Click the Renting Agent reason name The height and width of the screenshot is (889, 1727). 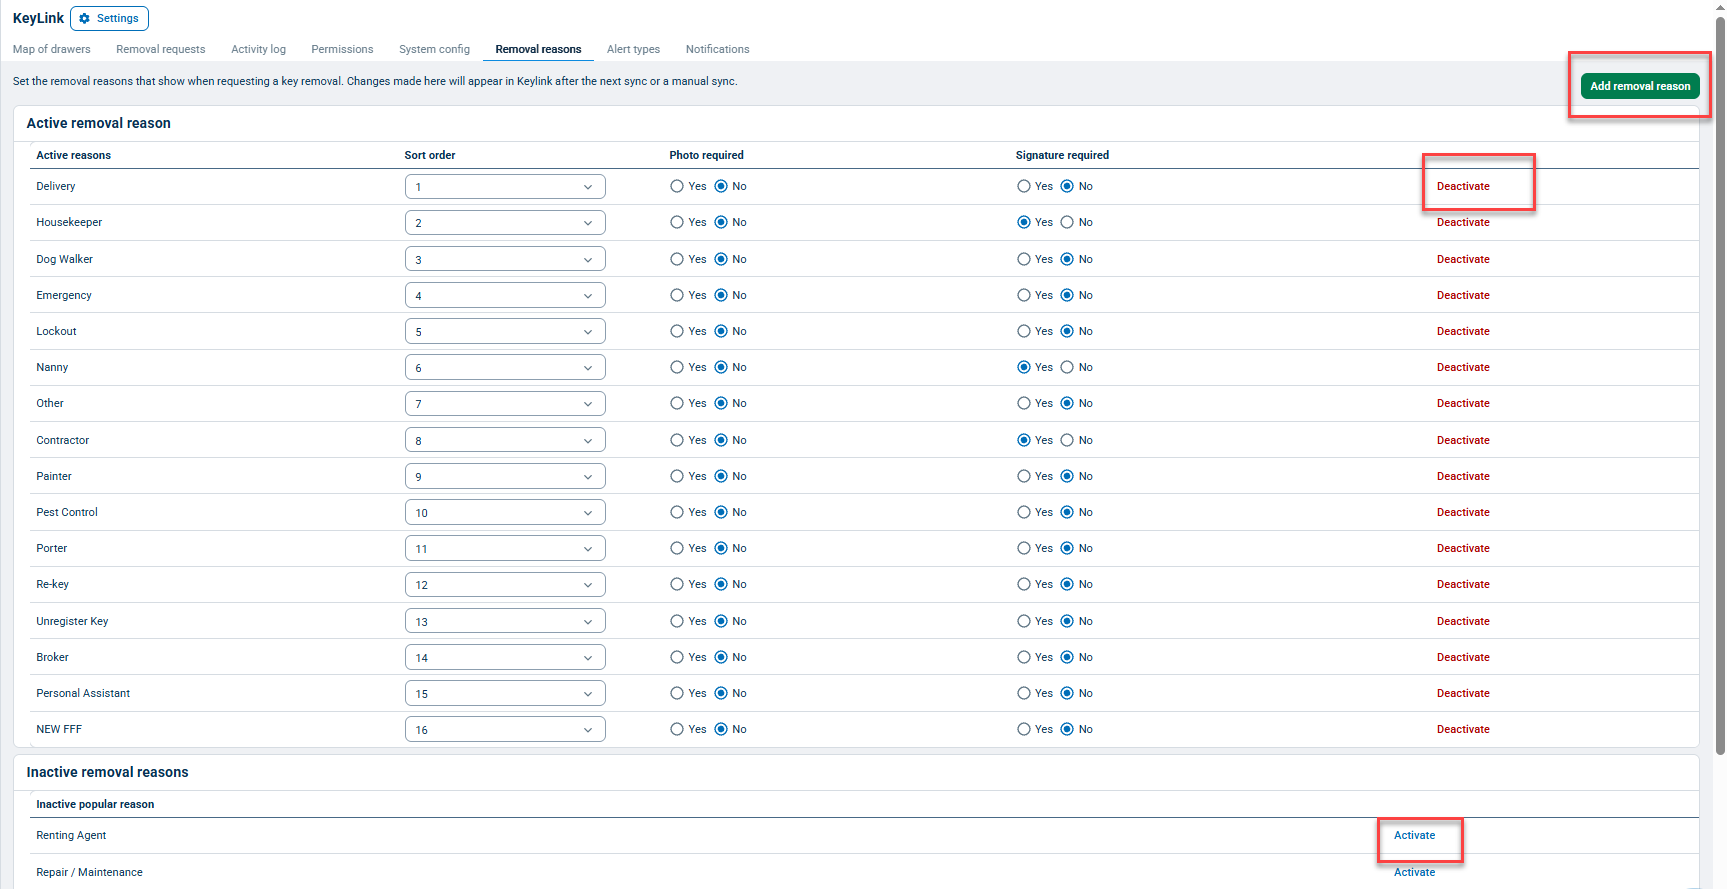[71, 835]
